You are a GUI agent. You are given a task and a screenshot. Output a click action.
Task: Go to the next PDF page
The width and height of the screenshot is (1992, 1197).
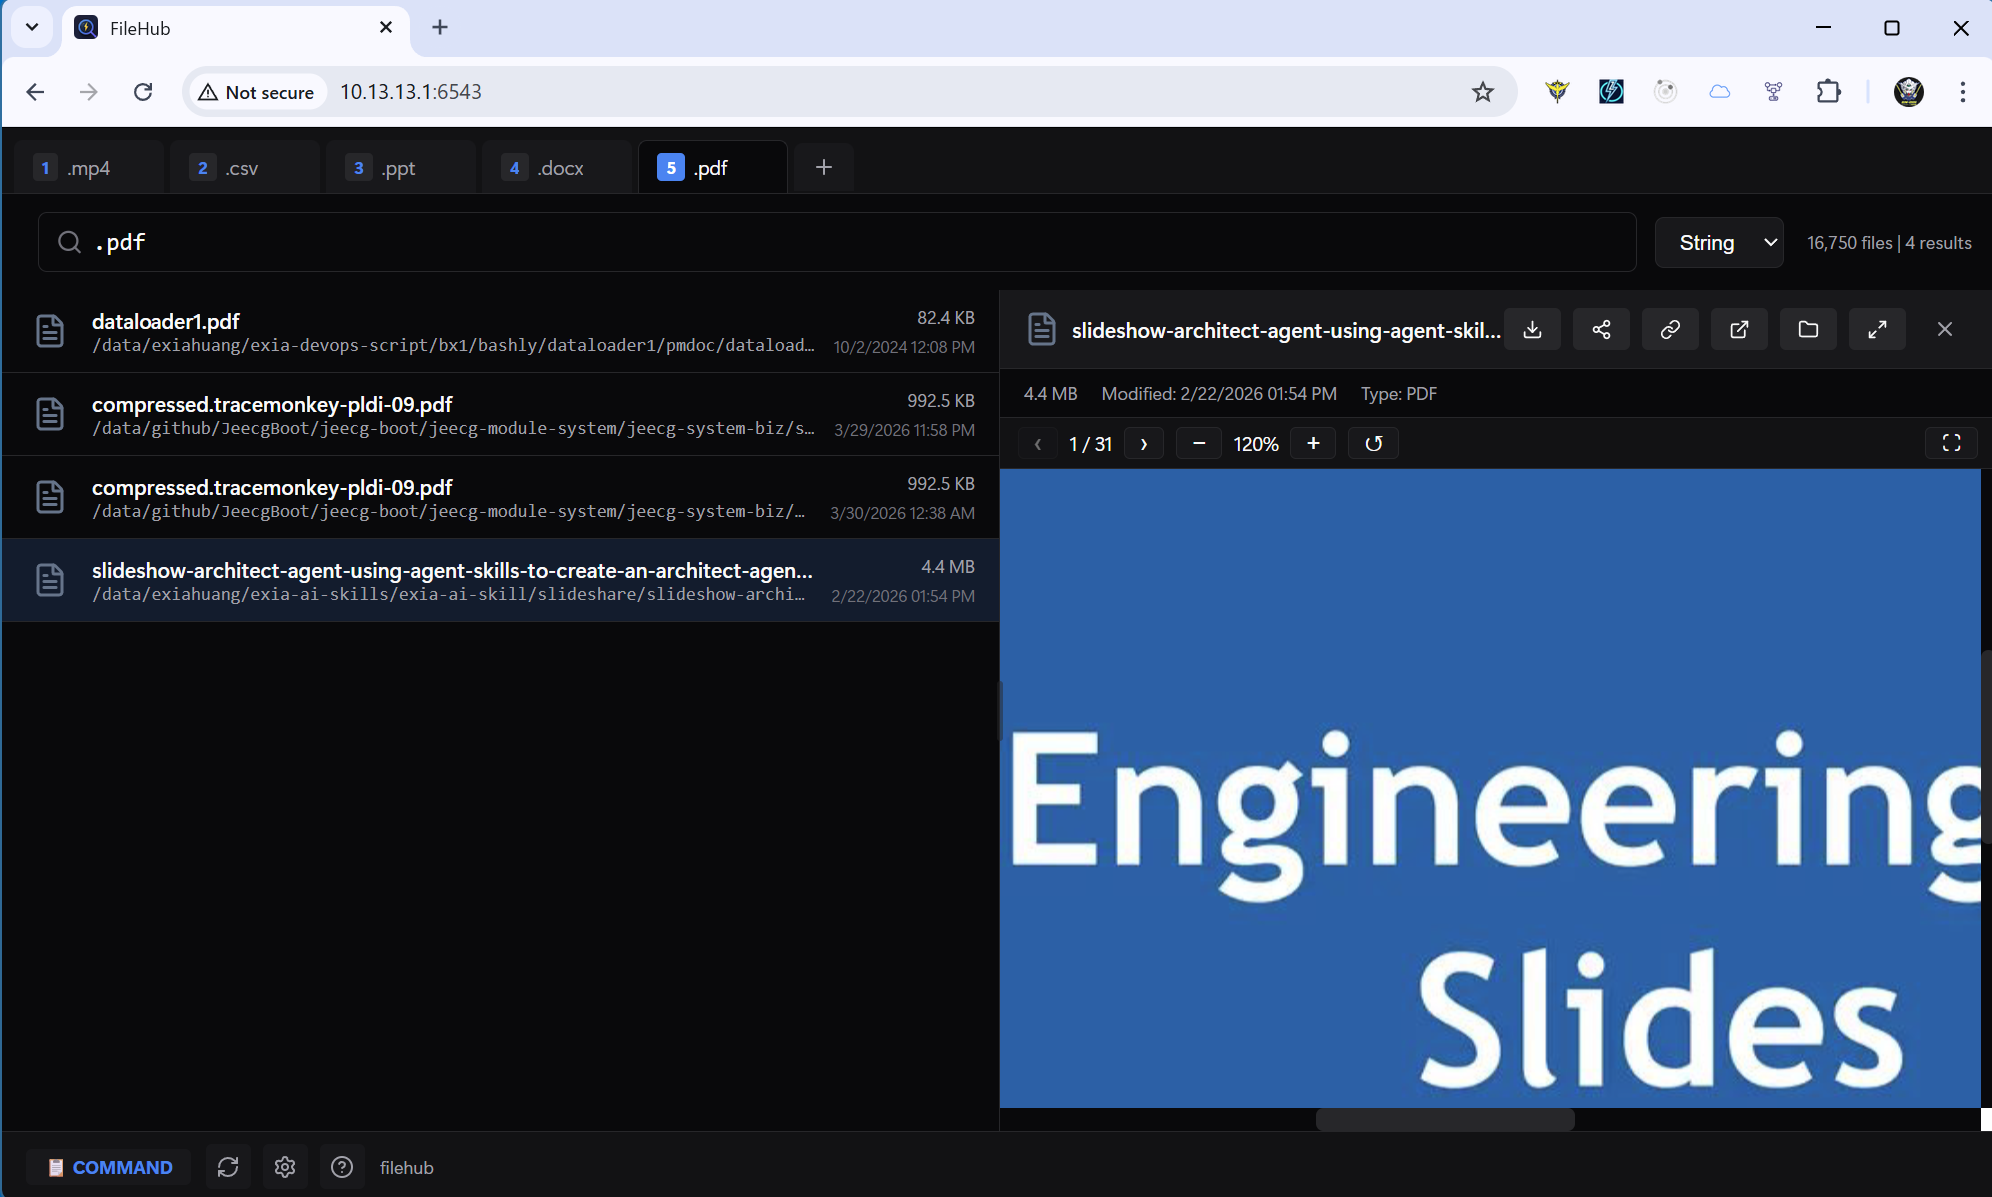tap(1143, 443)
